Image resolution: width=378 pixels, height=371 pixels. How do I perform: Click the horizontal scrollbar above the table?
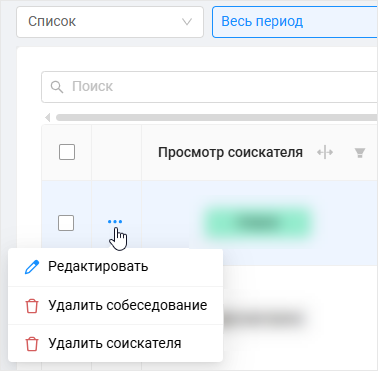tap(217, 117)
